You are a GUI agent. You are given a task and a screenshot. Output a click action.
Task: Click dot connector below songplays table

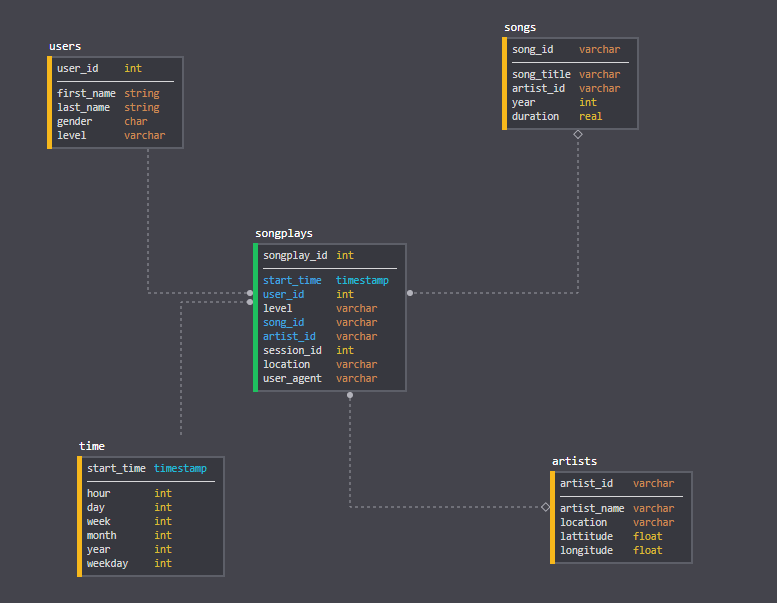coord(350,395)
